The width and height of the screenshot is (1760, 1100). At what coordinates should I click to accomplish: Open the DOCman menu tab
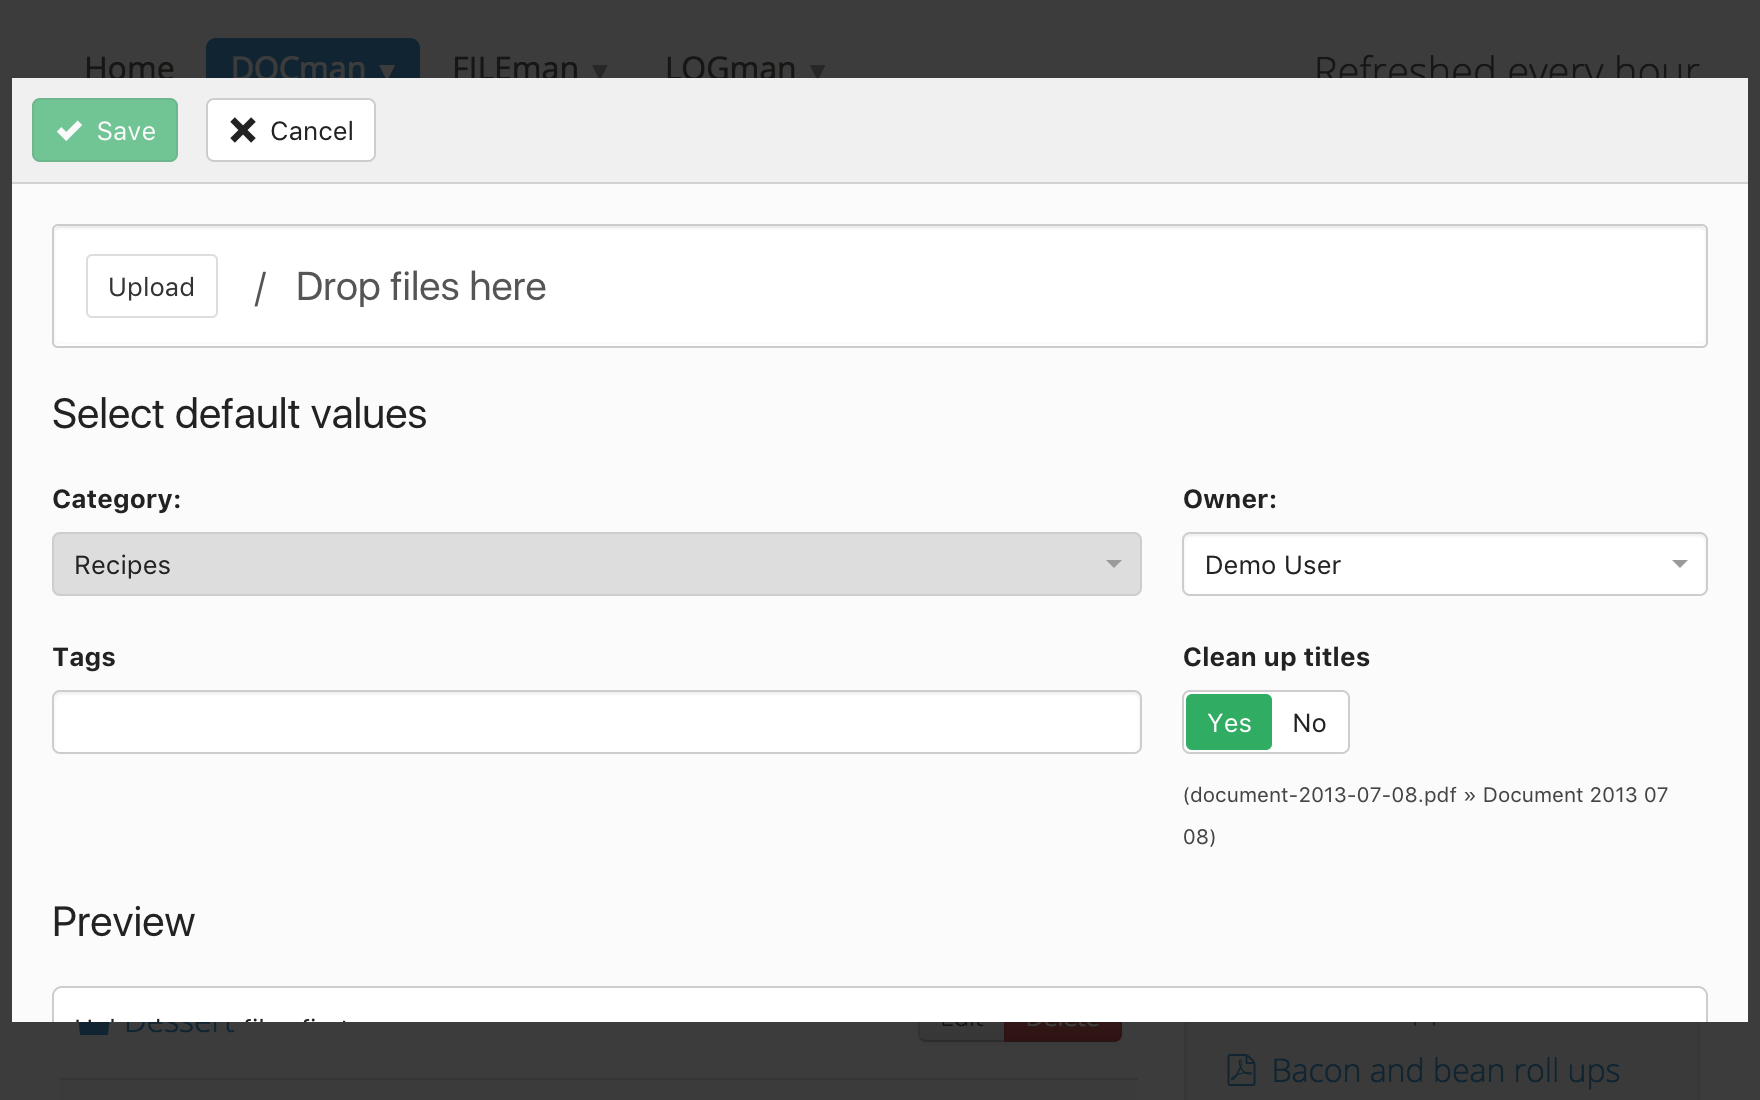(x=312, y=64)
